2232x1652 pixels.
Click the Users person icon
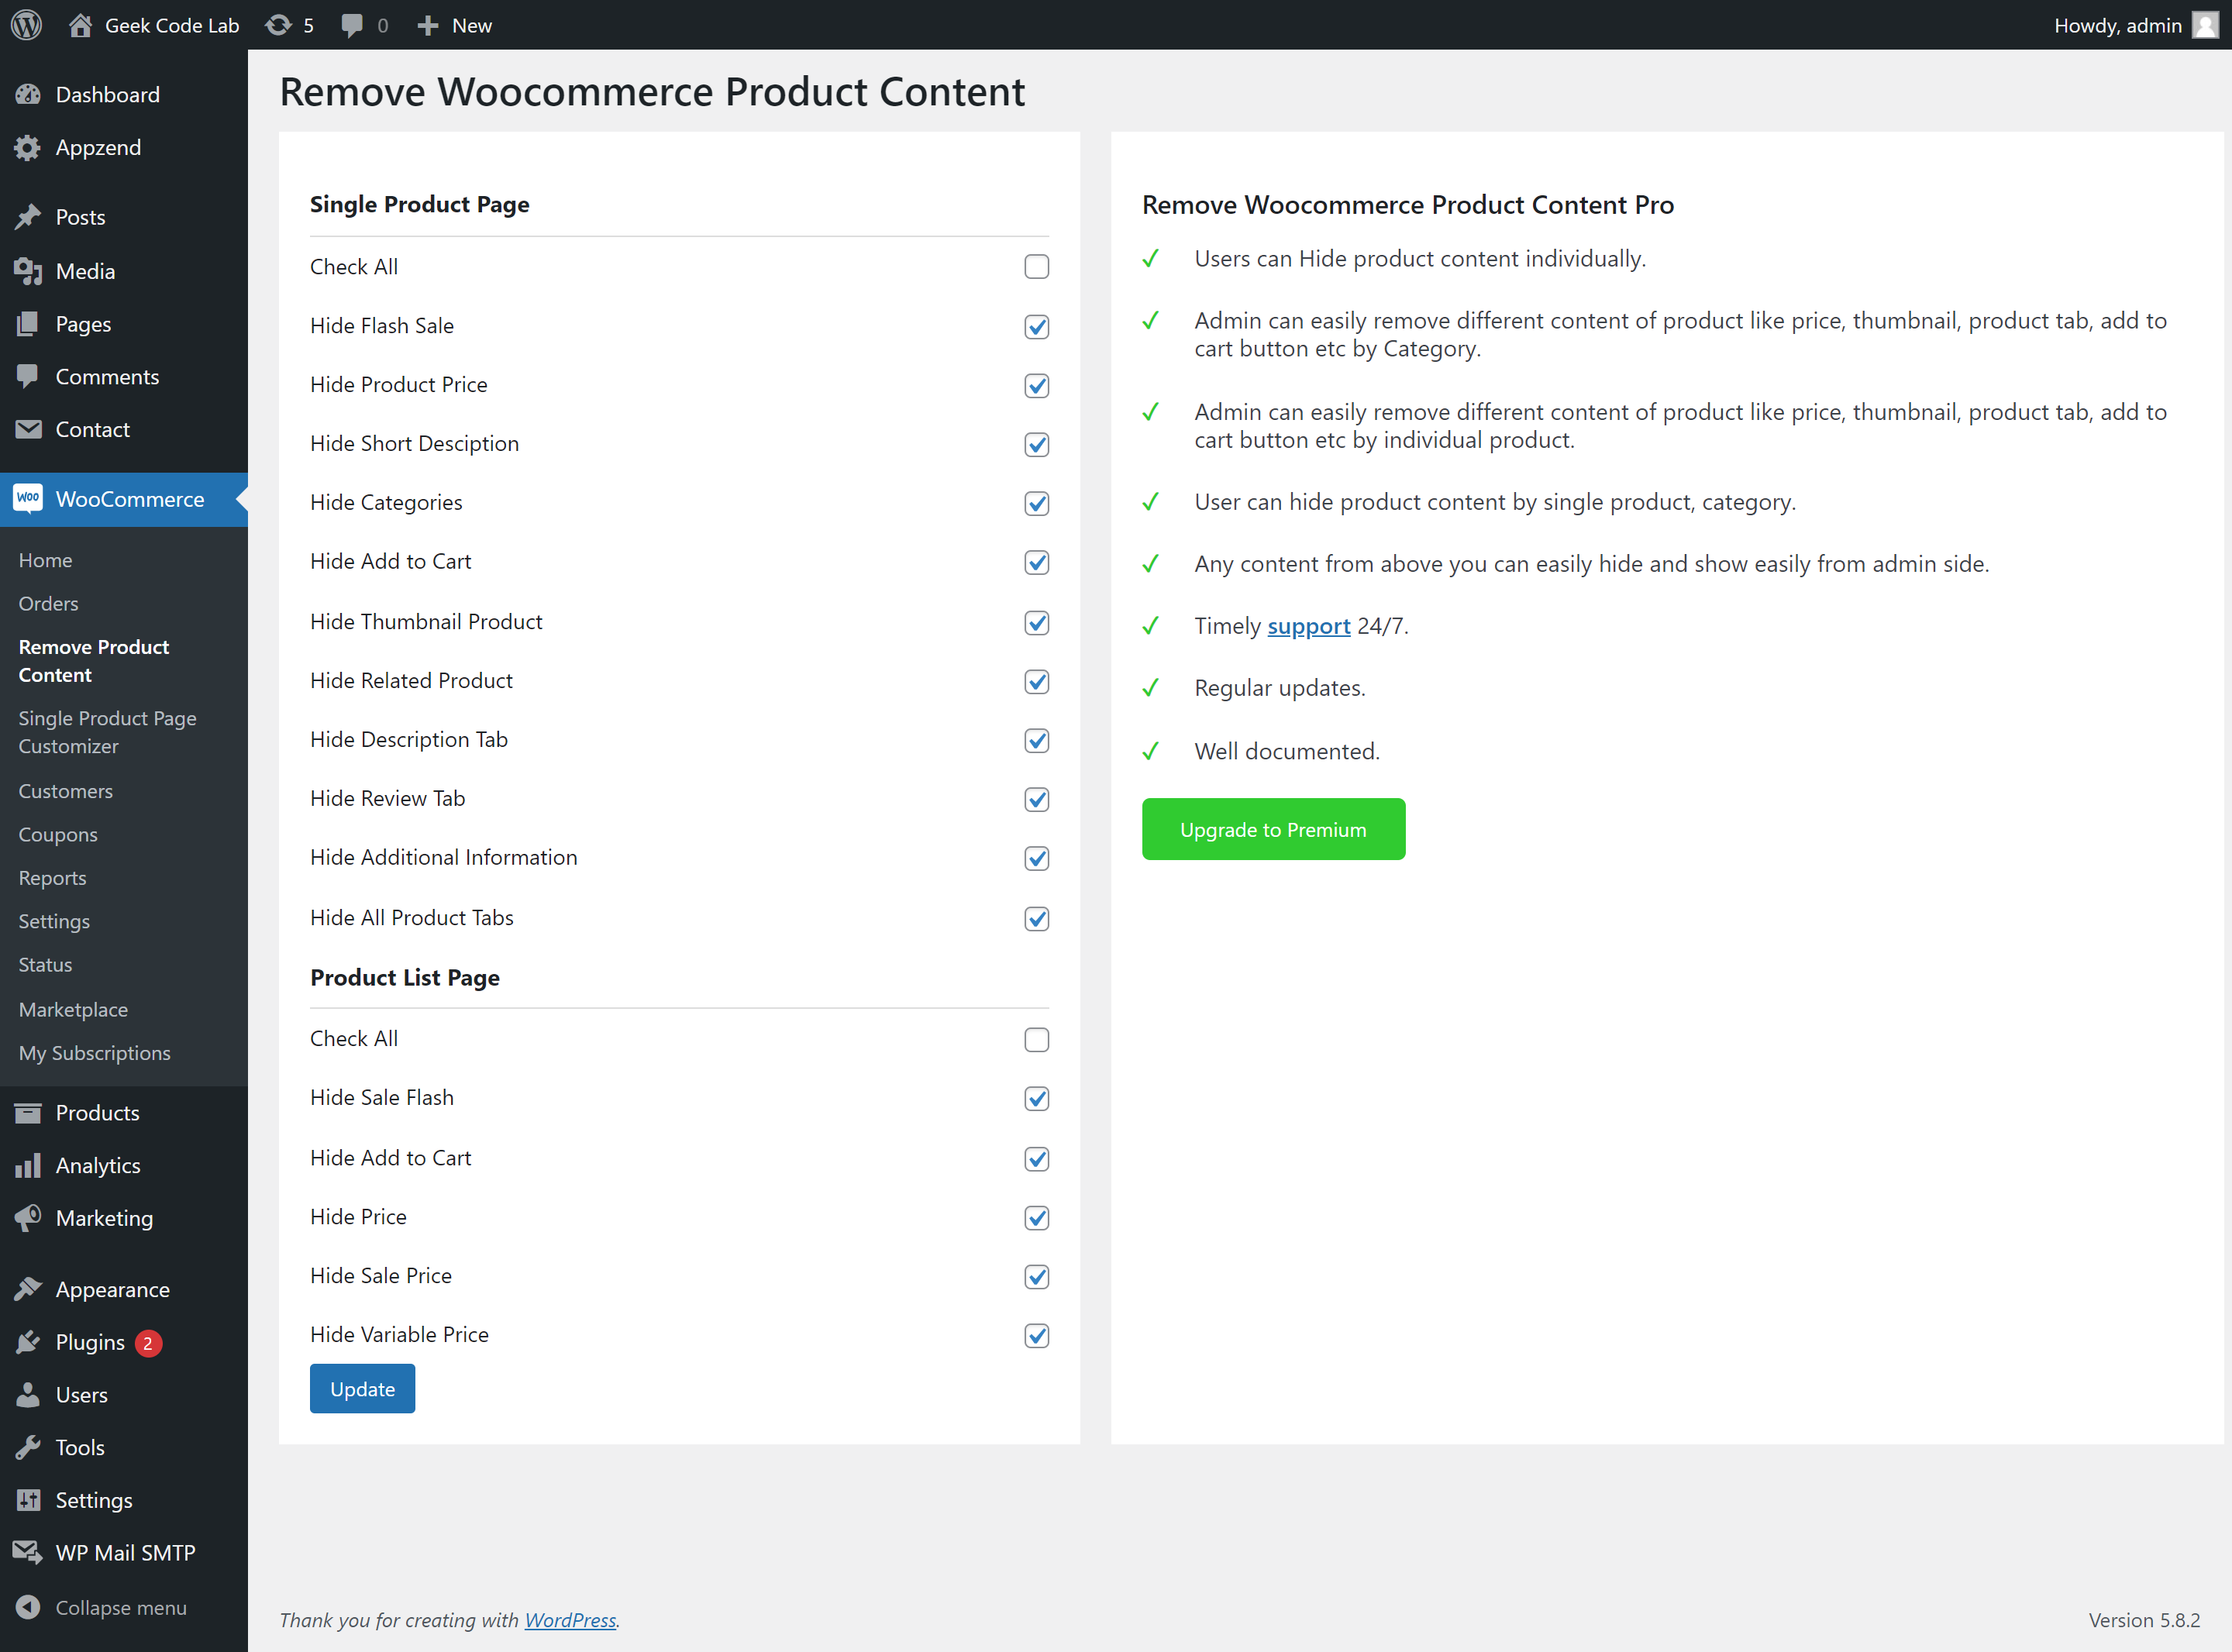pyautogui.click(x=28, y=1395)
